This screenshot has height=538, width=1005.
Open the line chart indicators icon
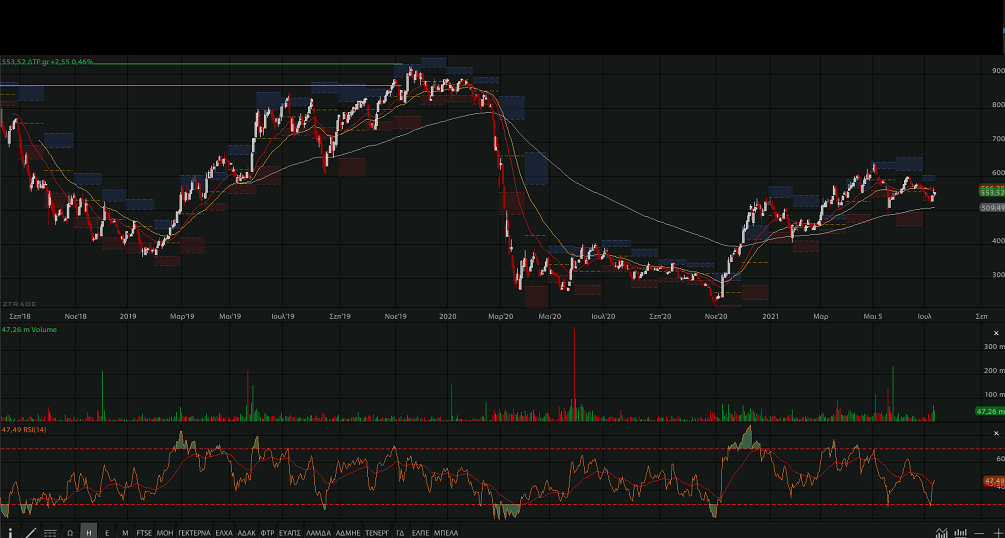click(942, 532)
